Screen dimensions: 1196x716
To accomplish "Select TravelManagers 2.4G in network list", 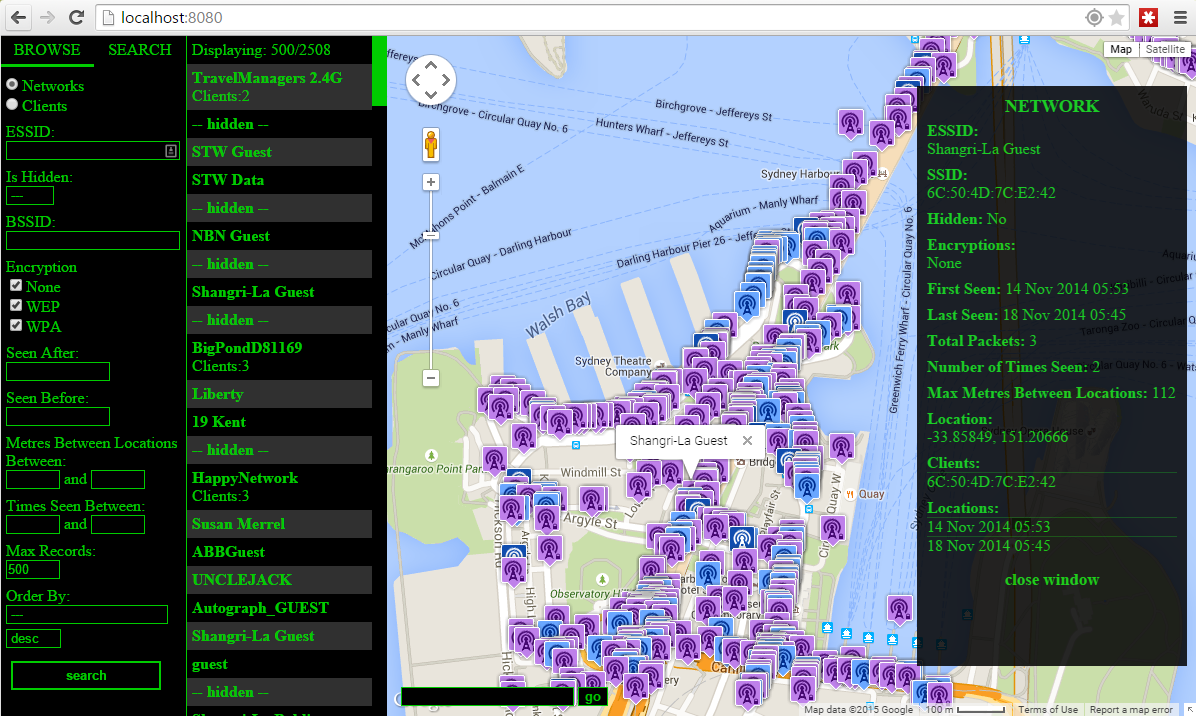I will coord(279,87).
